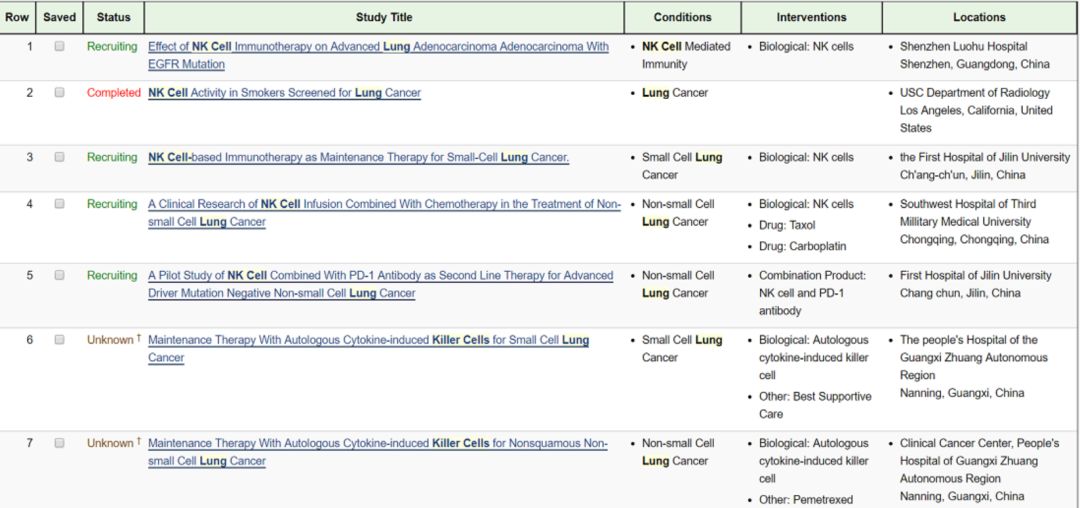The image size is (1080, 508).
Task: Open NK Cell Infusion Combined With Chemotherapy study
Action: tap(384, 204)
